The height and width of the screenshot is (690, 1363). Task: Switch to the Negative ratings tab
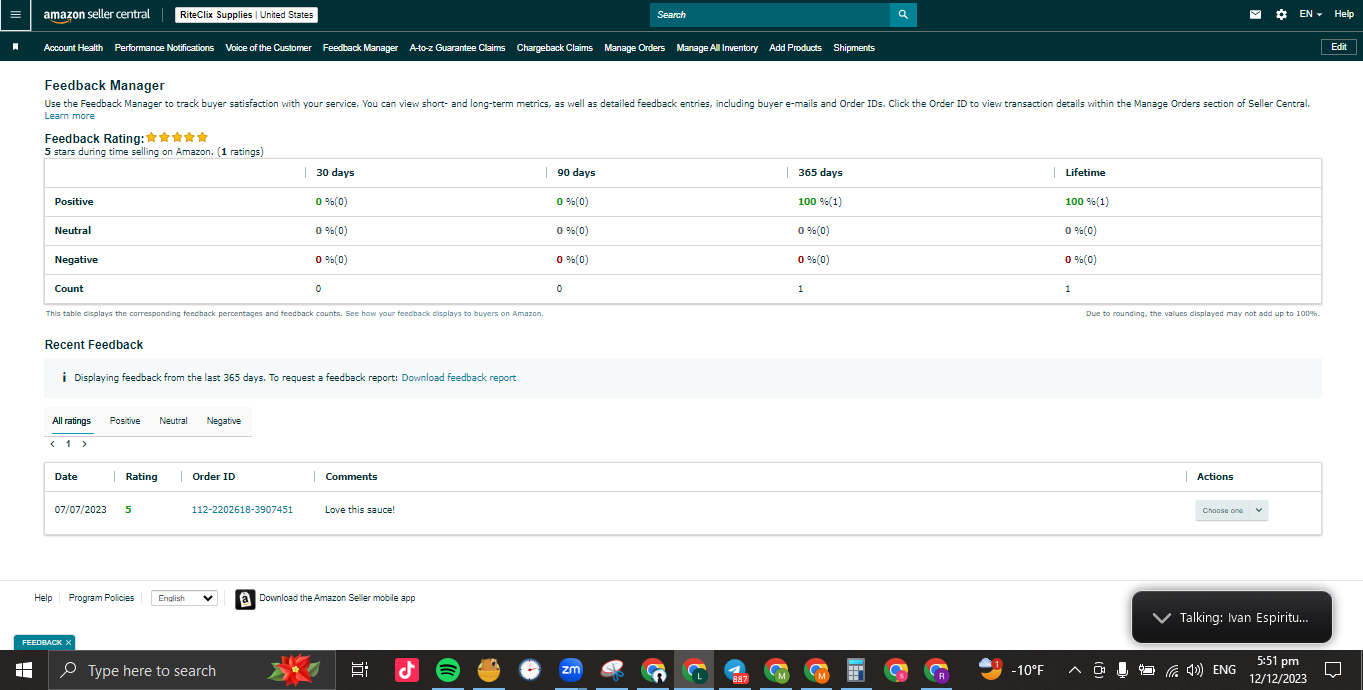(224, 421)
